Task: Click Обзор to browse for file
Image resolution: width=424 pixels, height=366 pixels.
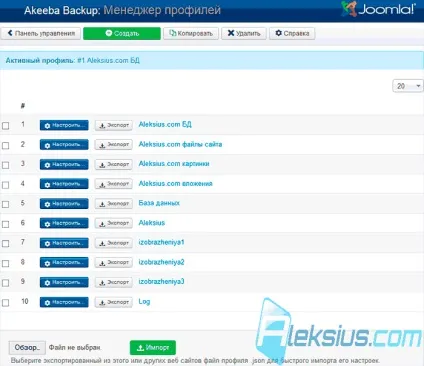Action: click(x=27, y=348)
